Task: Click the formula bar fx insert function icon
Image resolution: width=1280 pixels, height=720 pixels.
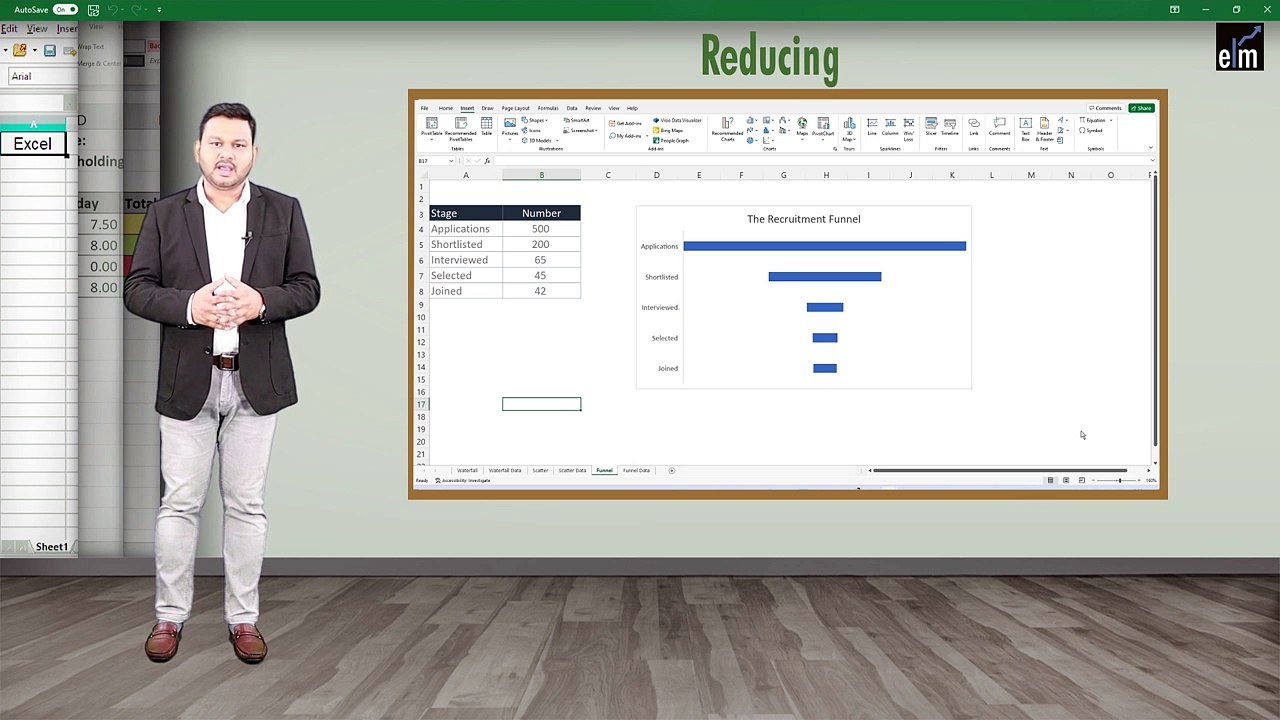Action: click(487, 160)
